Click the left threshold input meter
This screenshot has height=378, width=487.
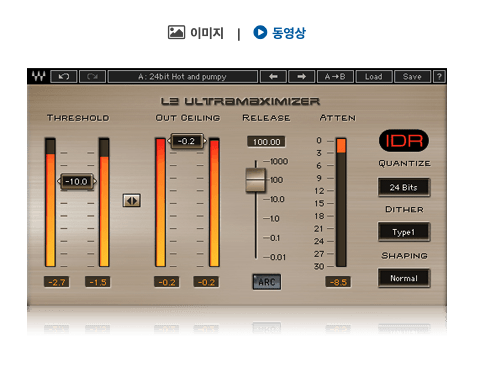click(x=50, y=202)
